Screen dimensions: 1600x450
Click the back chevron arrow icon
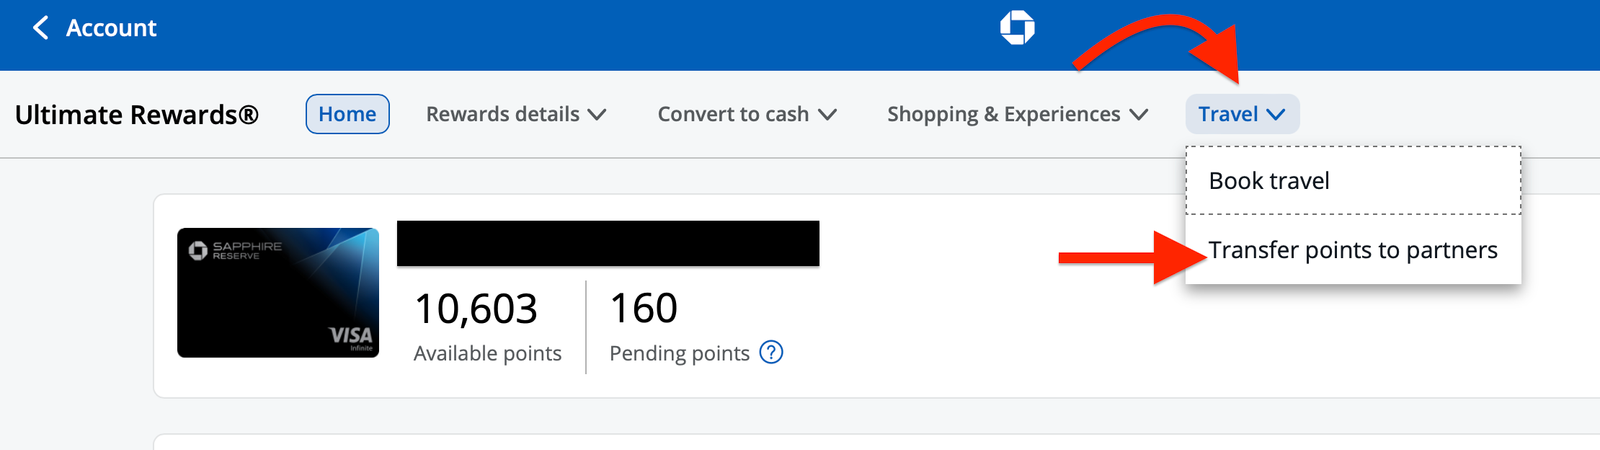tap(40, 28)
